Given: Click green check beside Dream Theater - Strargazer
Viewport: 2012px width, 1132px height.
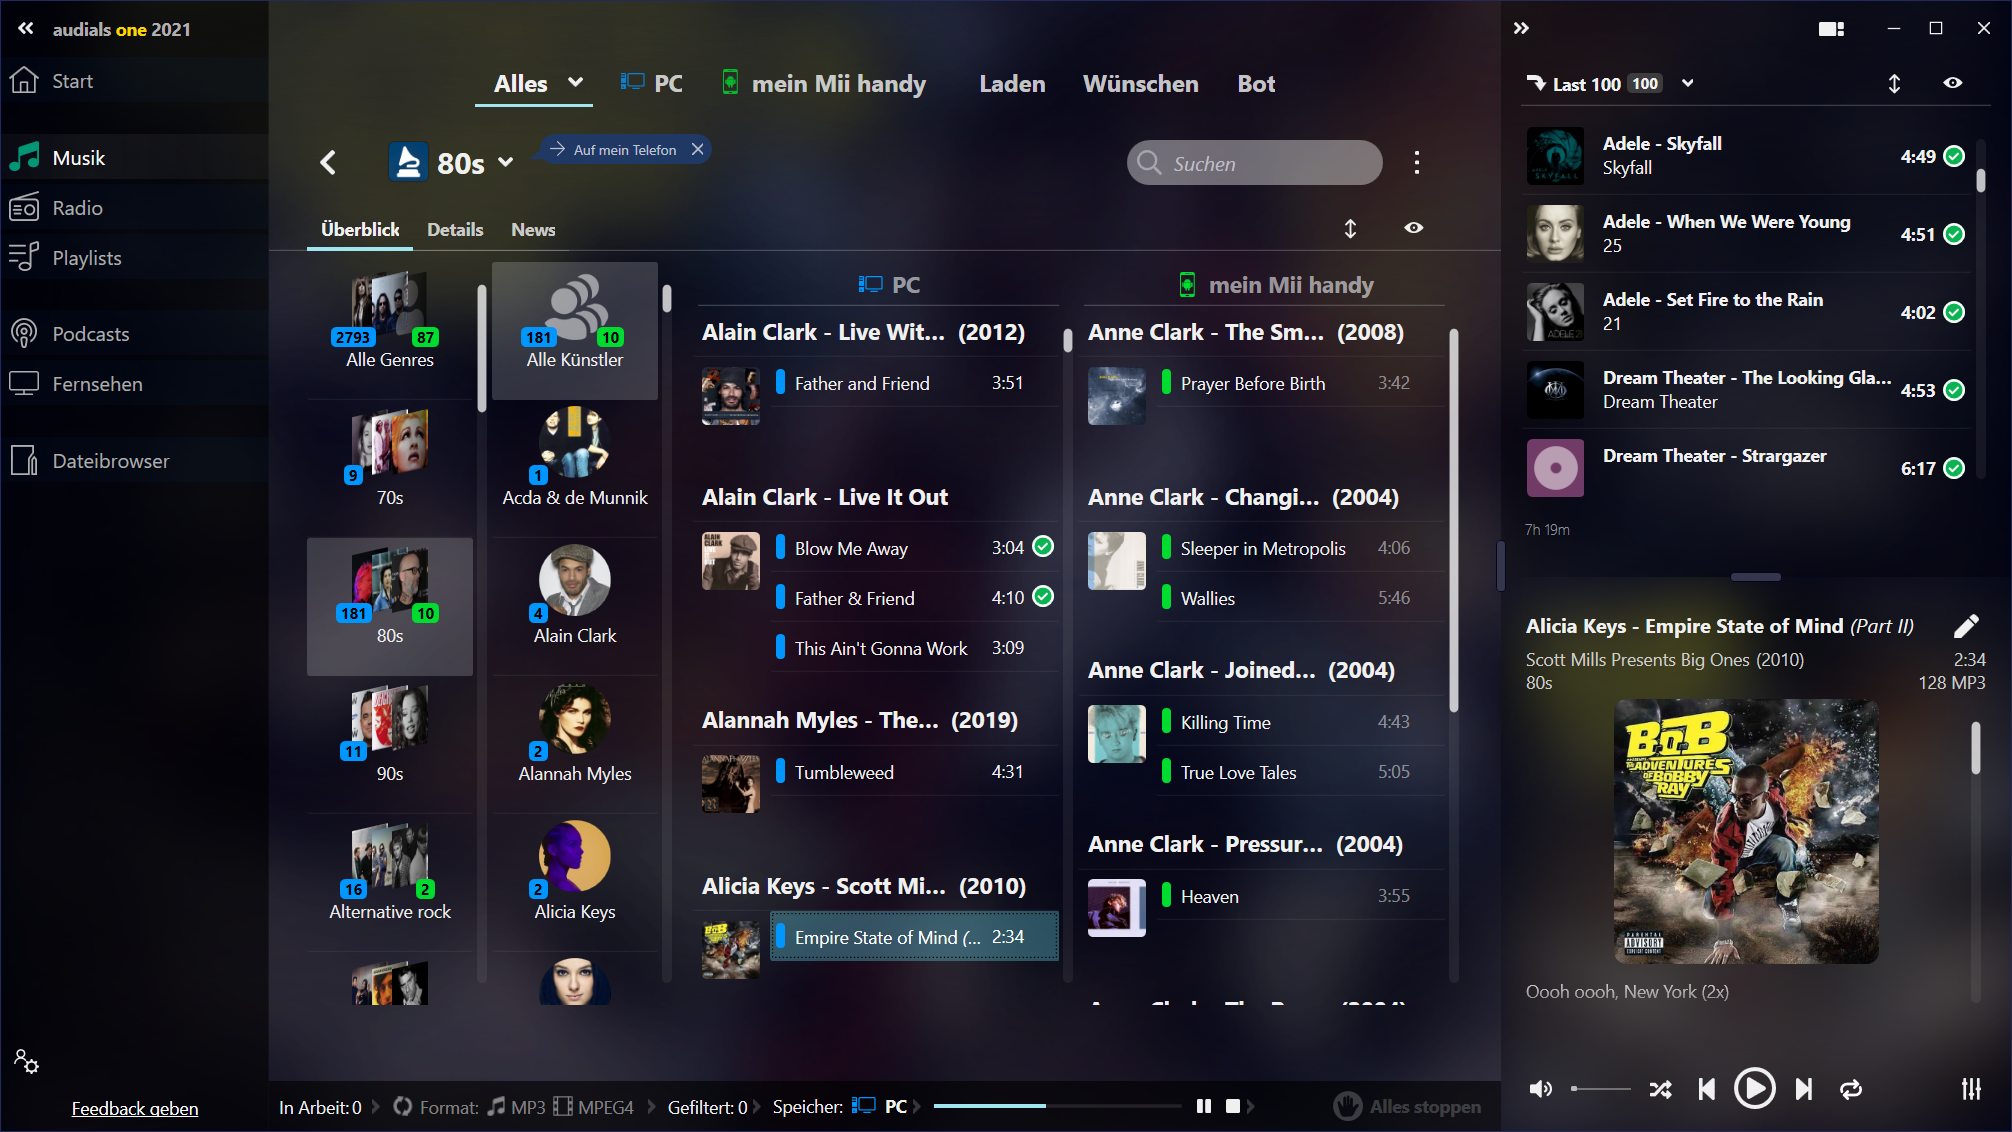Looking at the screenshot, I should (1955, 468).
